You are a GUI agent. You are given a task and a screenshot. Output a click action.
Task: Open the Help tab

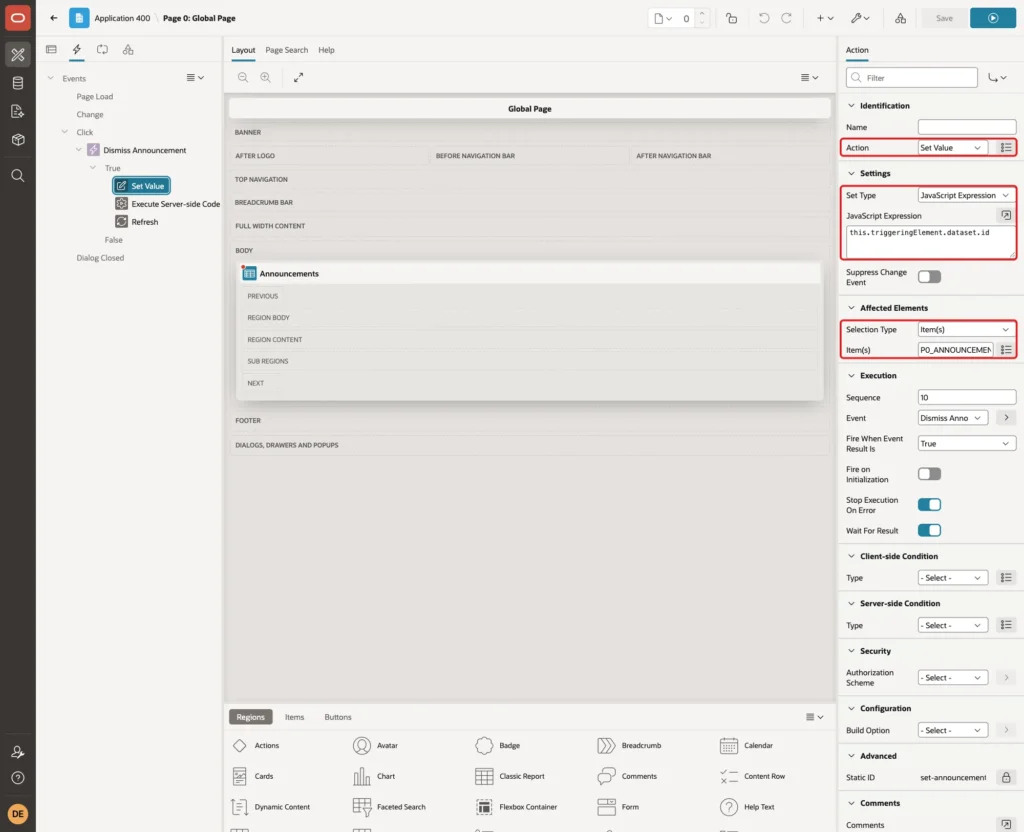(327, 50)
